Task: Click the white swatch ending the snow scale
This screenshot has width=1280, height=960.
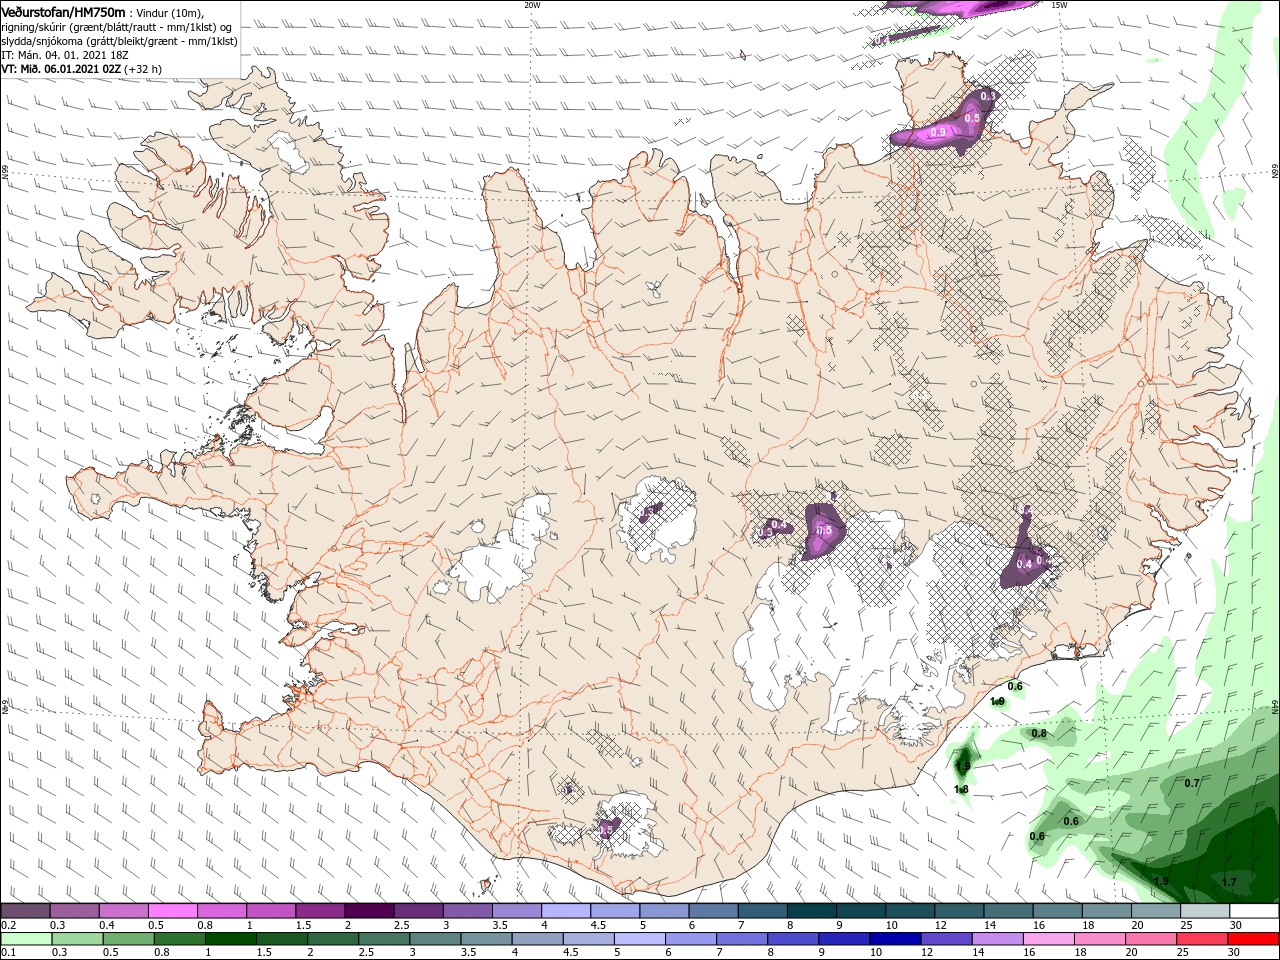Action: coord(1253,911)
